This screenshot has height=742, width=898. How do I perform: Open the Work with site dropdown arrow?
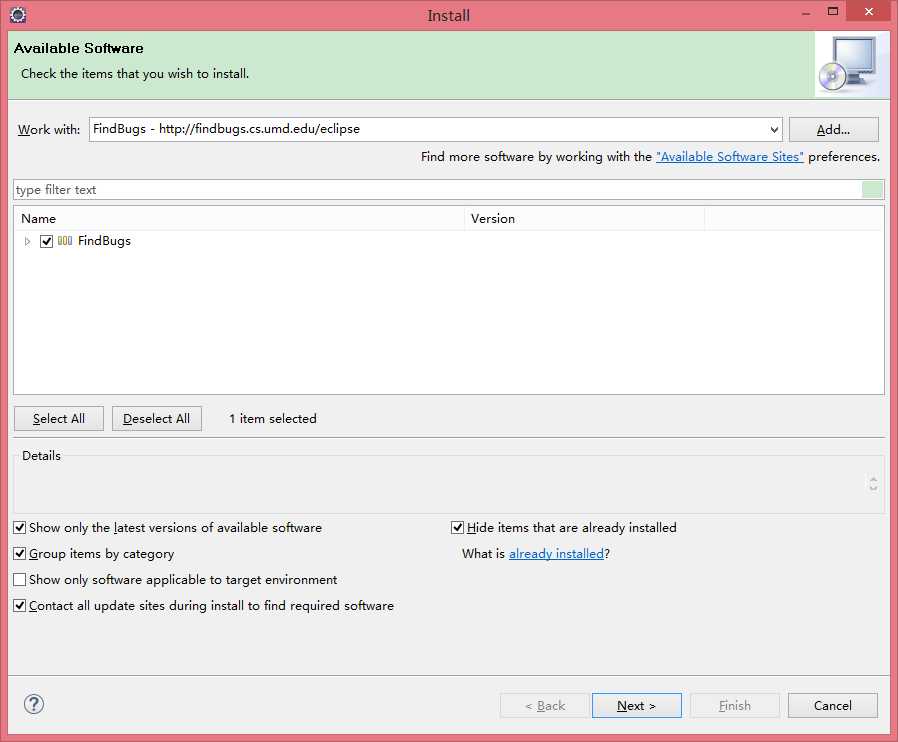pyautogui.click(x=774, y=129)
